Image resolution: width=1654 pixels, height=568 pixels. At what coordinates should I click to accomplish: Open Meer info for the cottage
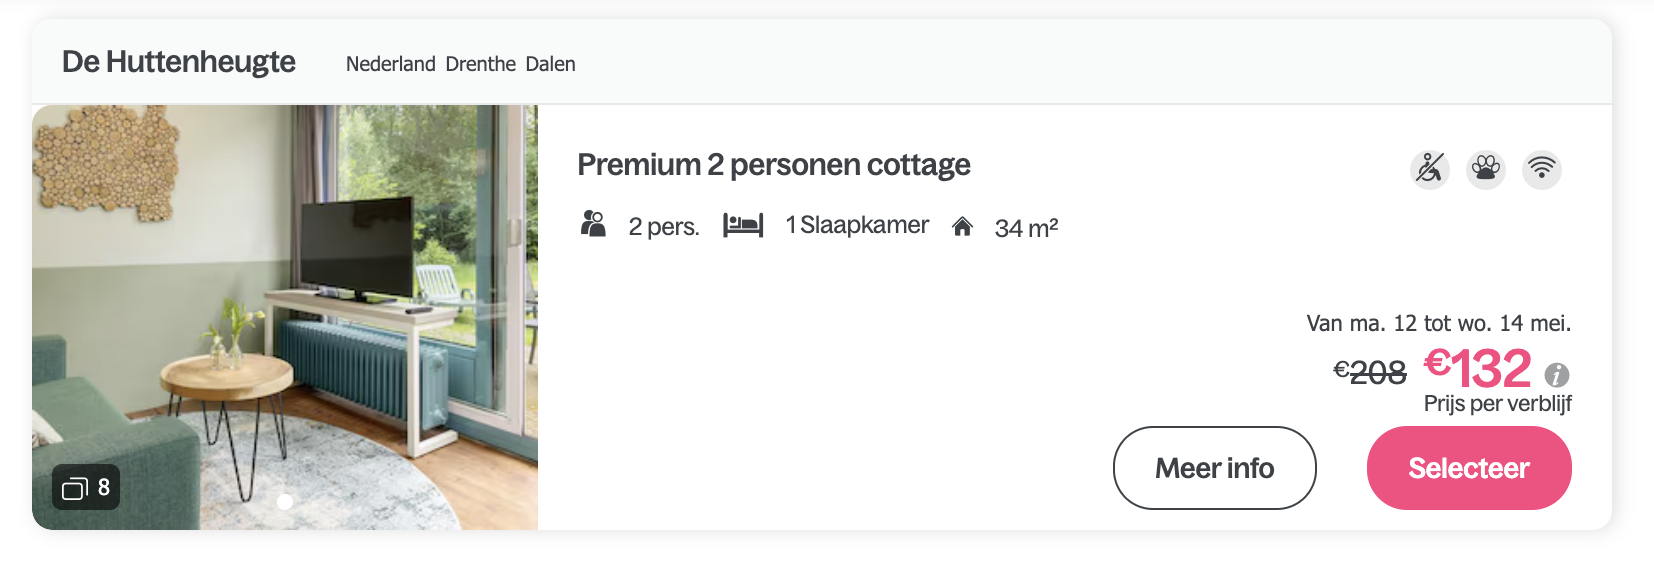1214,468
